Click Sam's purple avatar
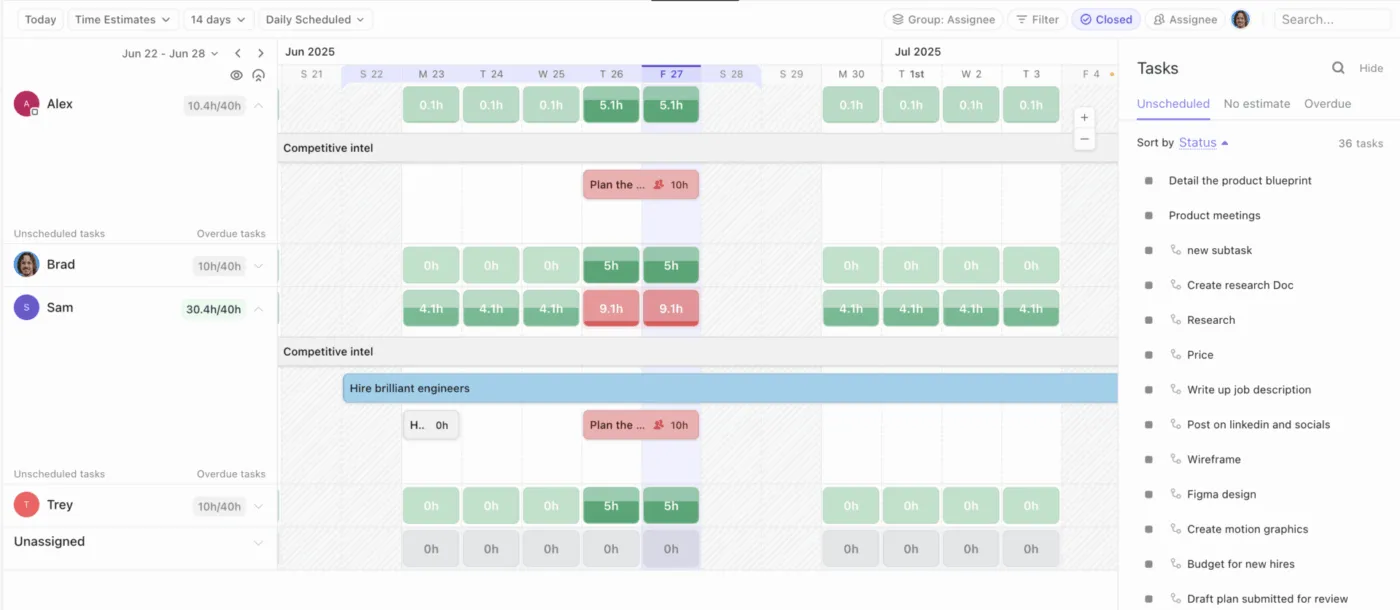Image resolution: width=1400 pixels, height=610 pixels. point(27,308)
